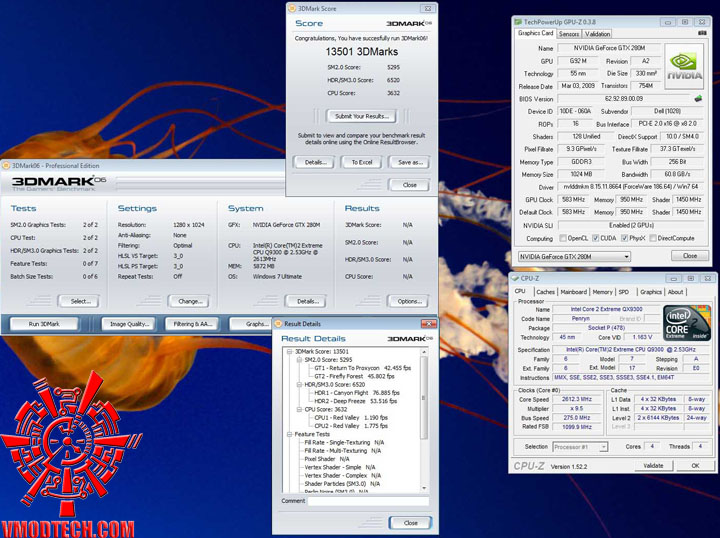The height and width of the screenshot is (538, 720).
Task: Collapse the Feature Tests tree node
Action: click(x=289, y=434)
